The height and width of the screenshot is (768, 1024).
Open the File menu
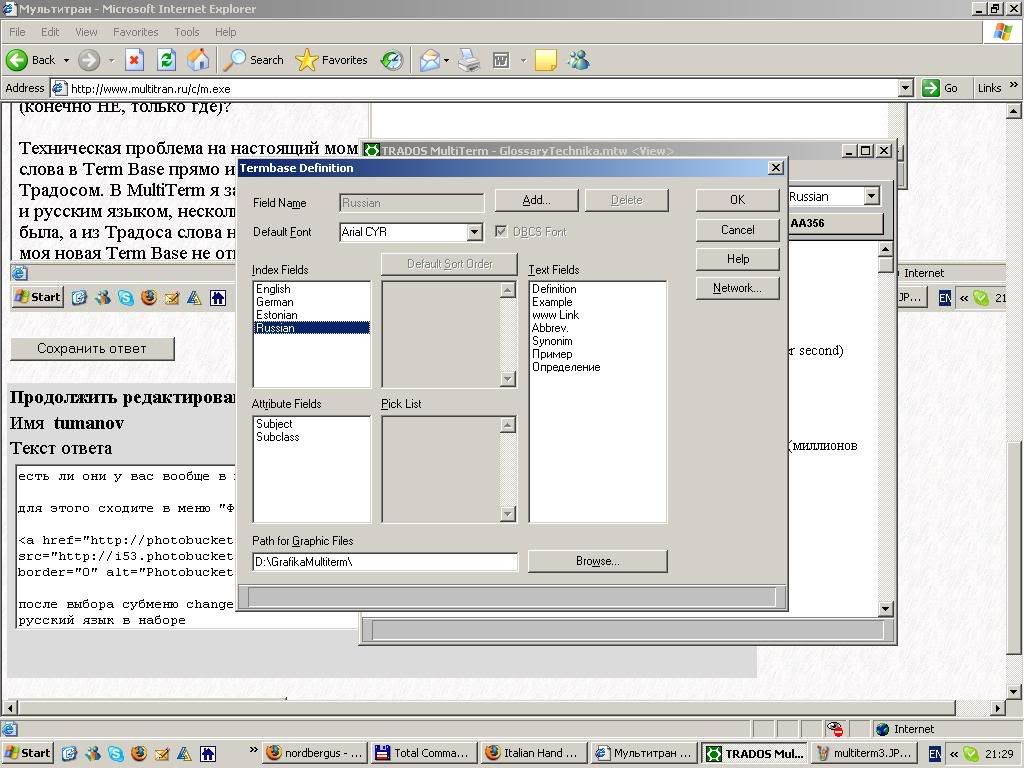click(x=17, y=32)
